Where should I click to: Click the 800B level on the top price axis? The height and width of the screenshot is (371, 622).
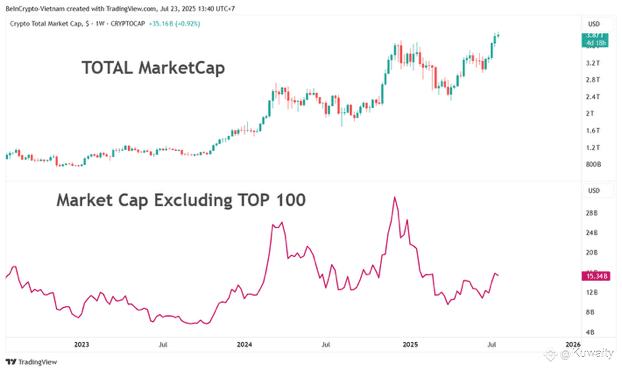point(593,164)
